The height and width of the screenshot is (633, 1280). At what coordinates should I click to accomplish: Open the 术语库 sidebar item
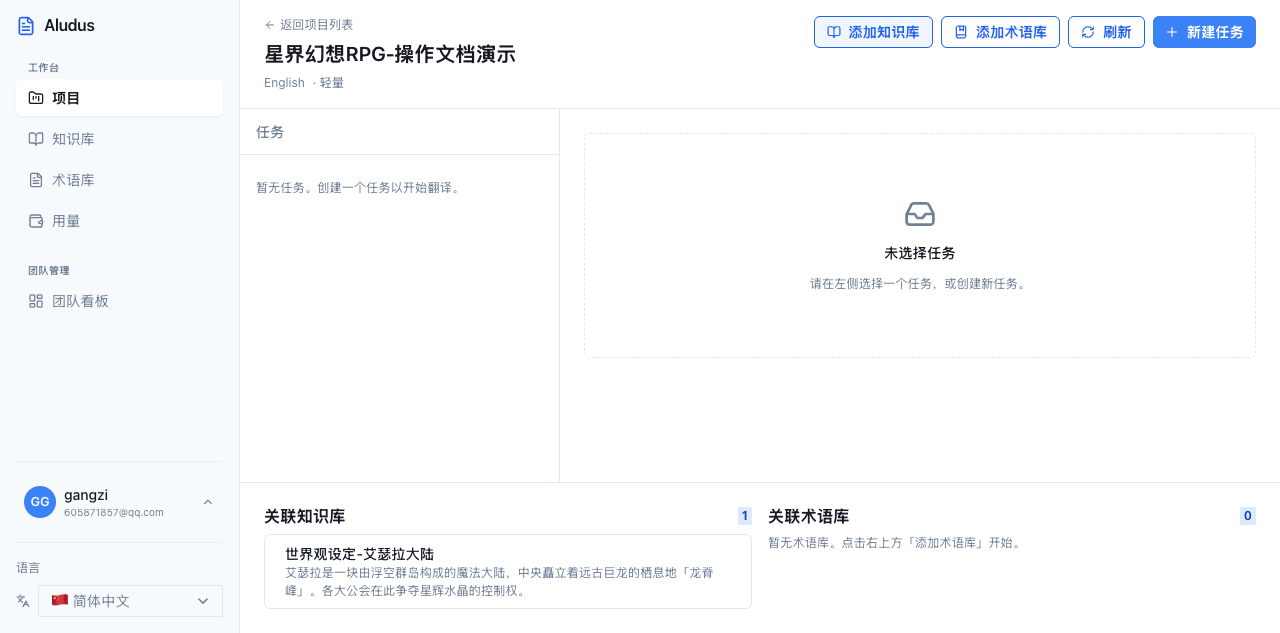119,180
